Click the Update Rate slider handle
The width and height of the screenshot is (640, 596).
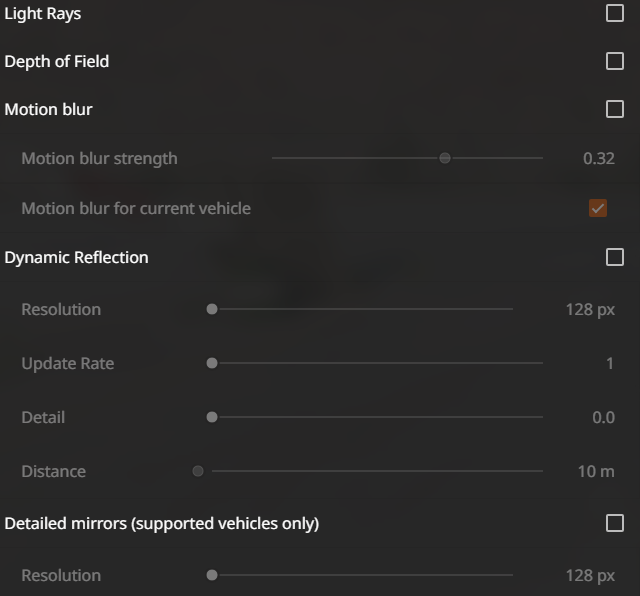point(212,363)
